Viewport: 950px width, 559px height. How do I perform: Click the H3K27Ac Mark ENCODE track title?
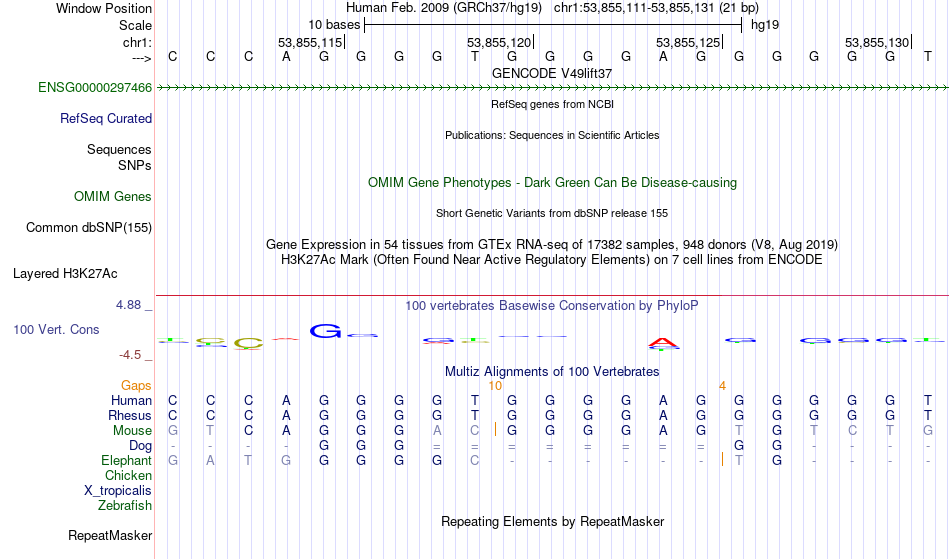click(552, 260)
